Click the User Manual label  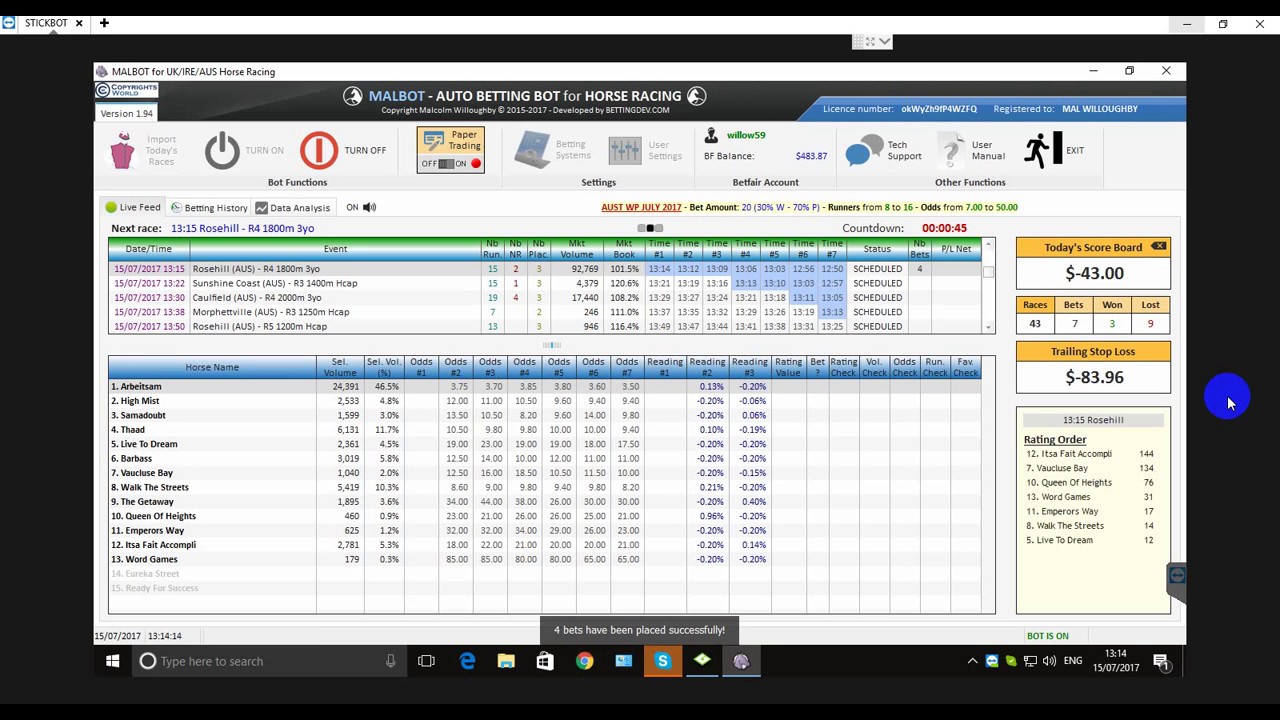point(988,150)
